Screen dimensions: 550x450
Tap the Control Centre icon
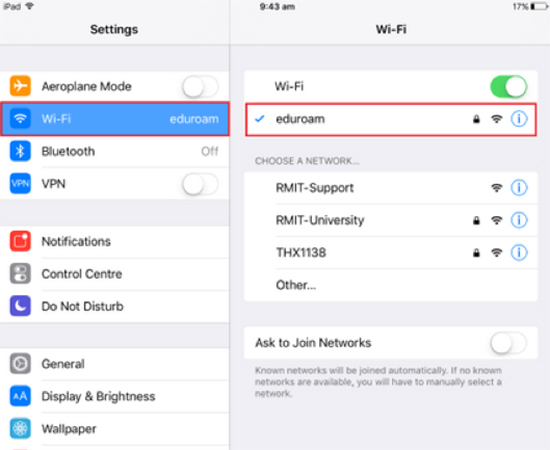(x=20, y=274)
